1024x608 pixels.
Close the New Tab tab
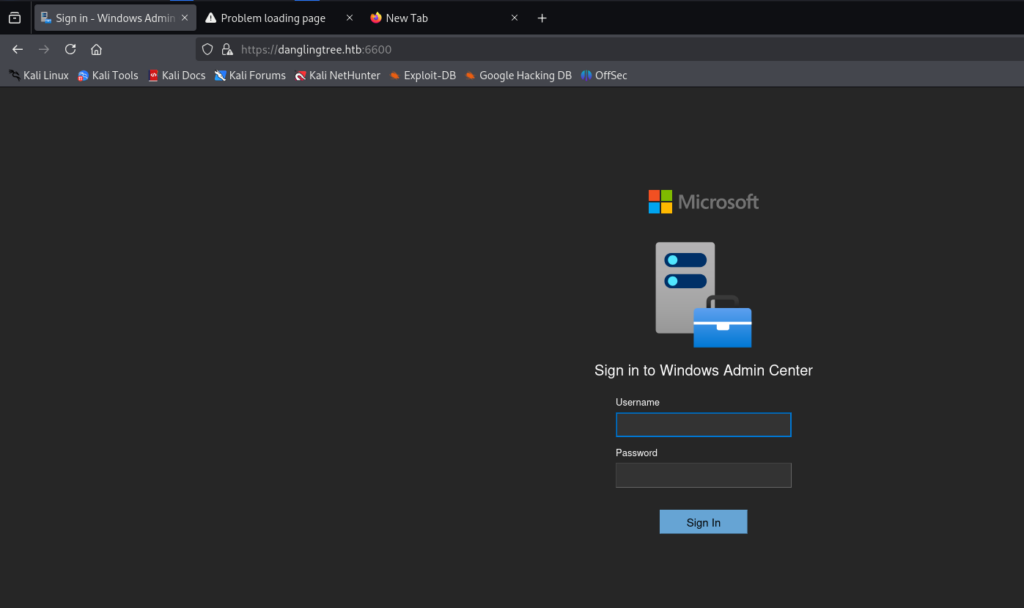(x=515, y=18)
